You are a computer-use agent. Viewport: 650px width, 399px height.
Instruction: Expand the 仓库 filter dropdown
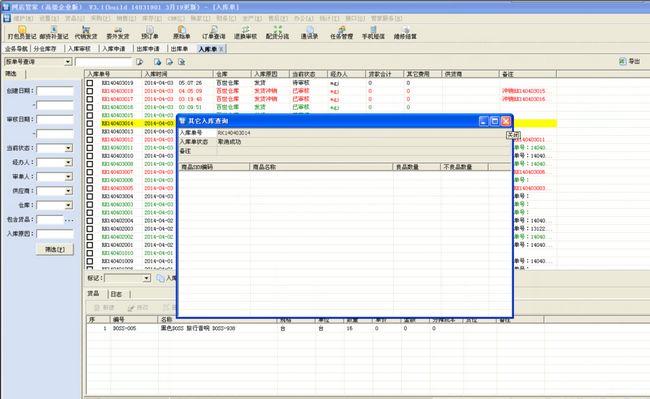click(x=68, y=205)
